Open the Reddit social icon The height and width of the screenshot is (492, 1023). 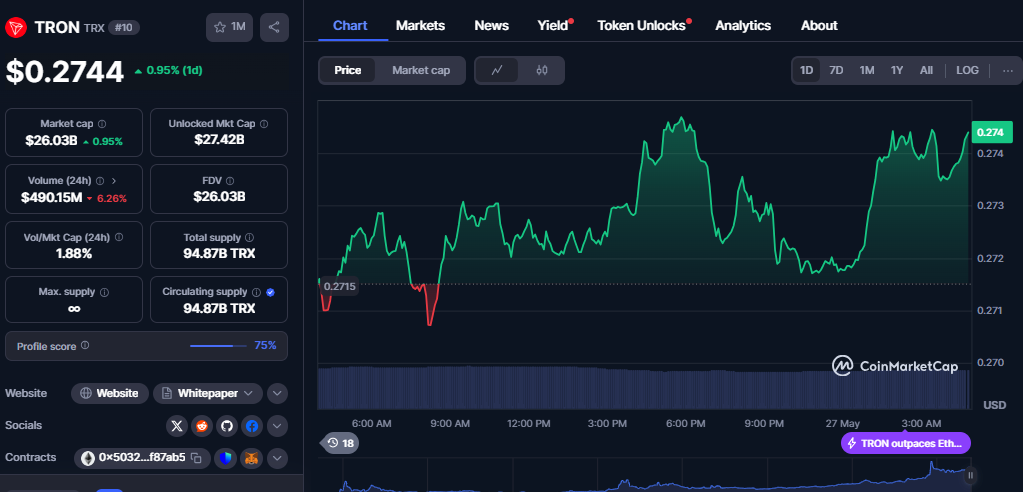point(202,427)
